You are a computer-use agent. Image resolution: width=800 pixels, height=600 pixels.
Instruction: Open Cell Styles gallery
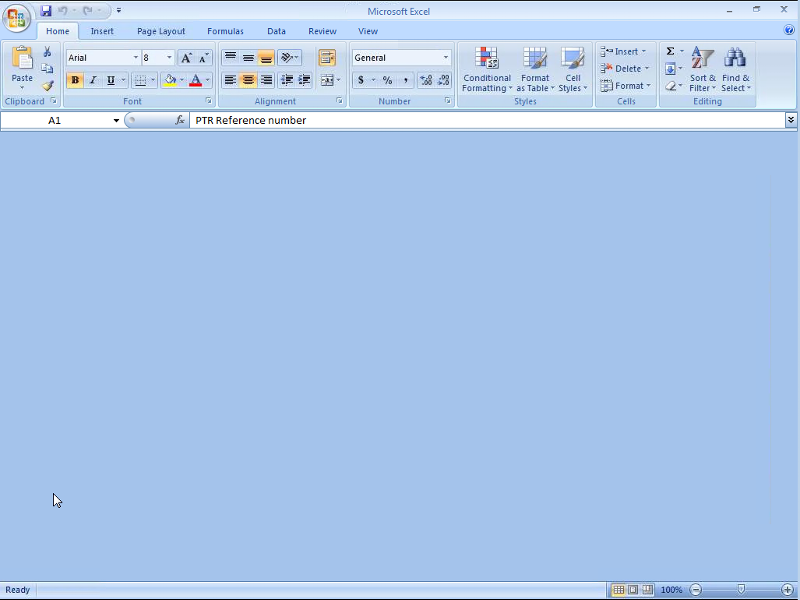pos(572,69)
